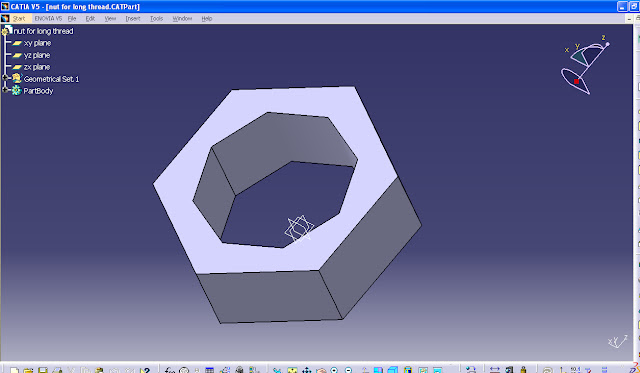Click the Measure Between icon
The width and height of the screenshot is (640, 373).
(x=495, y=370)
